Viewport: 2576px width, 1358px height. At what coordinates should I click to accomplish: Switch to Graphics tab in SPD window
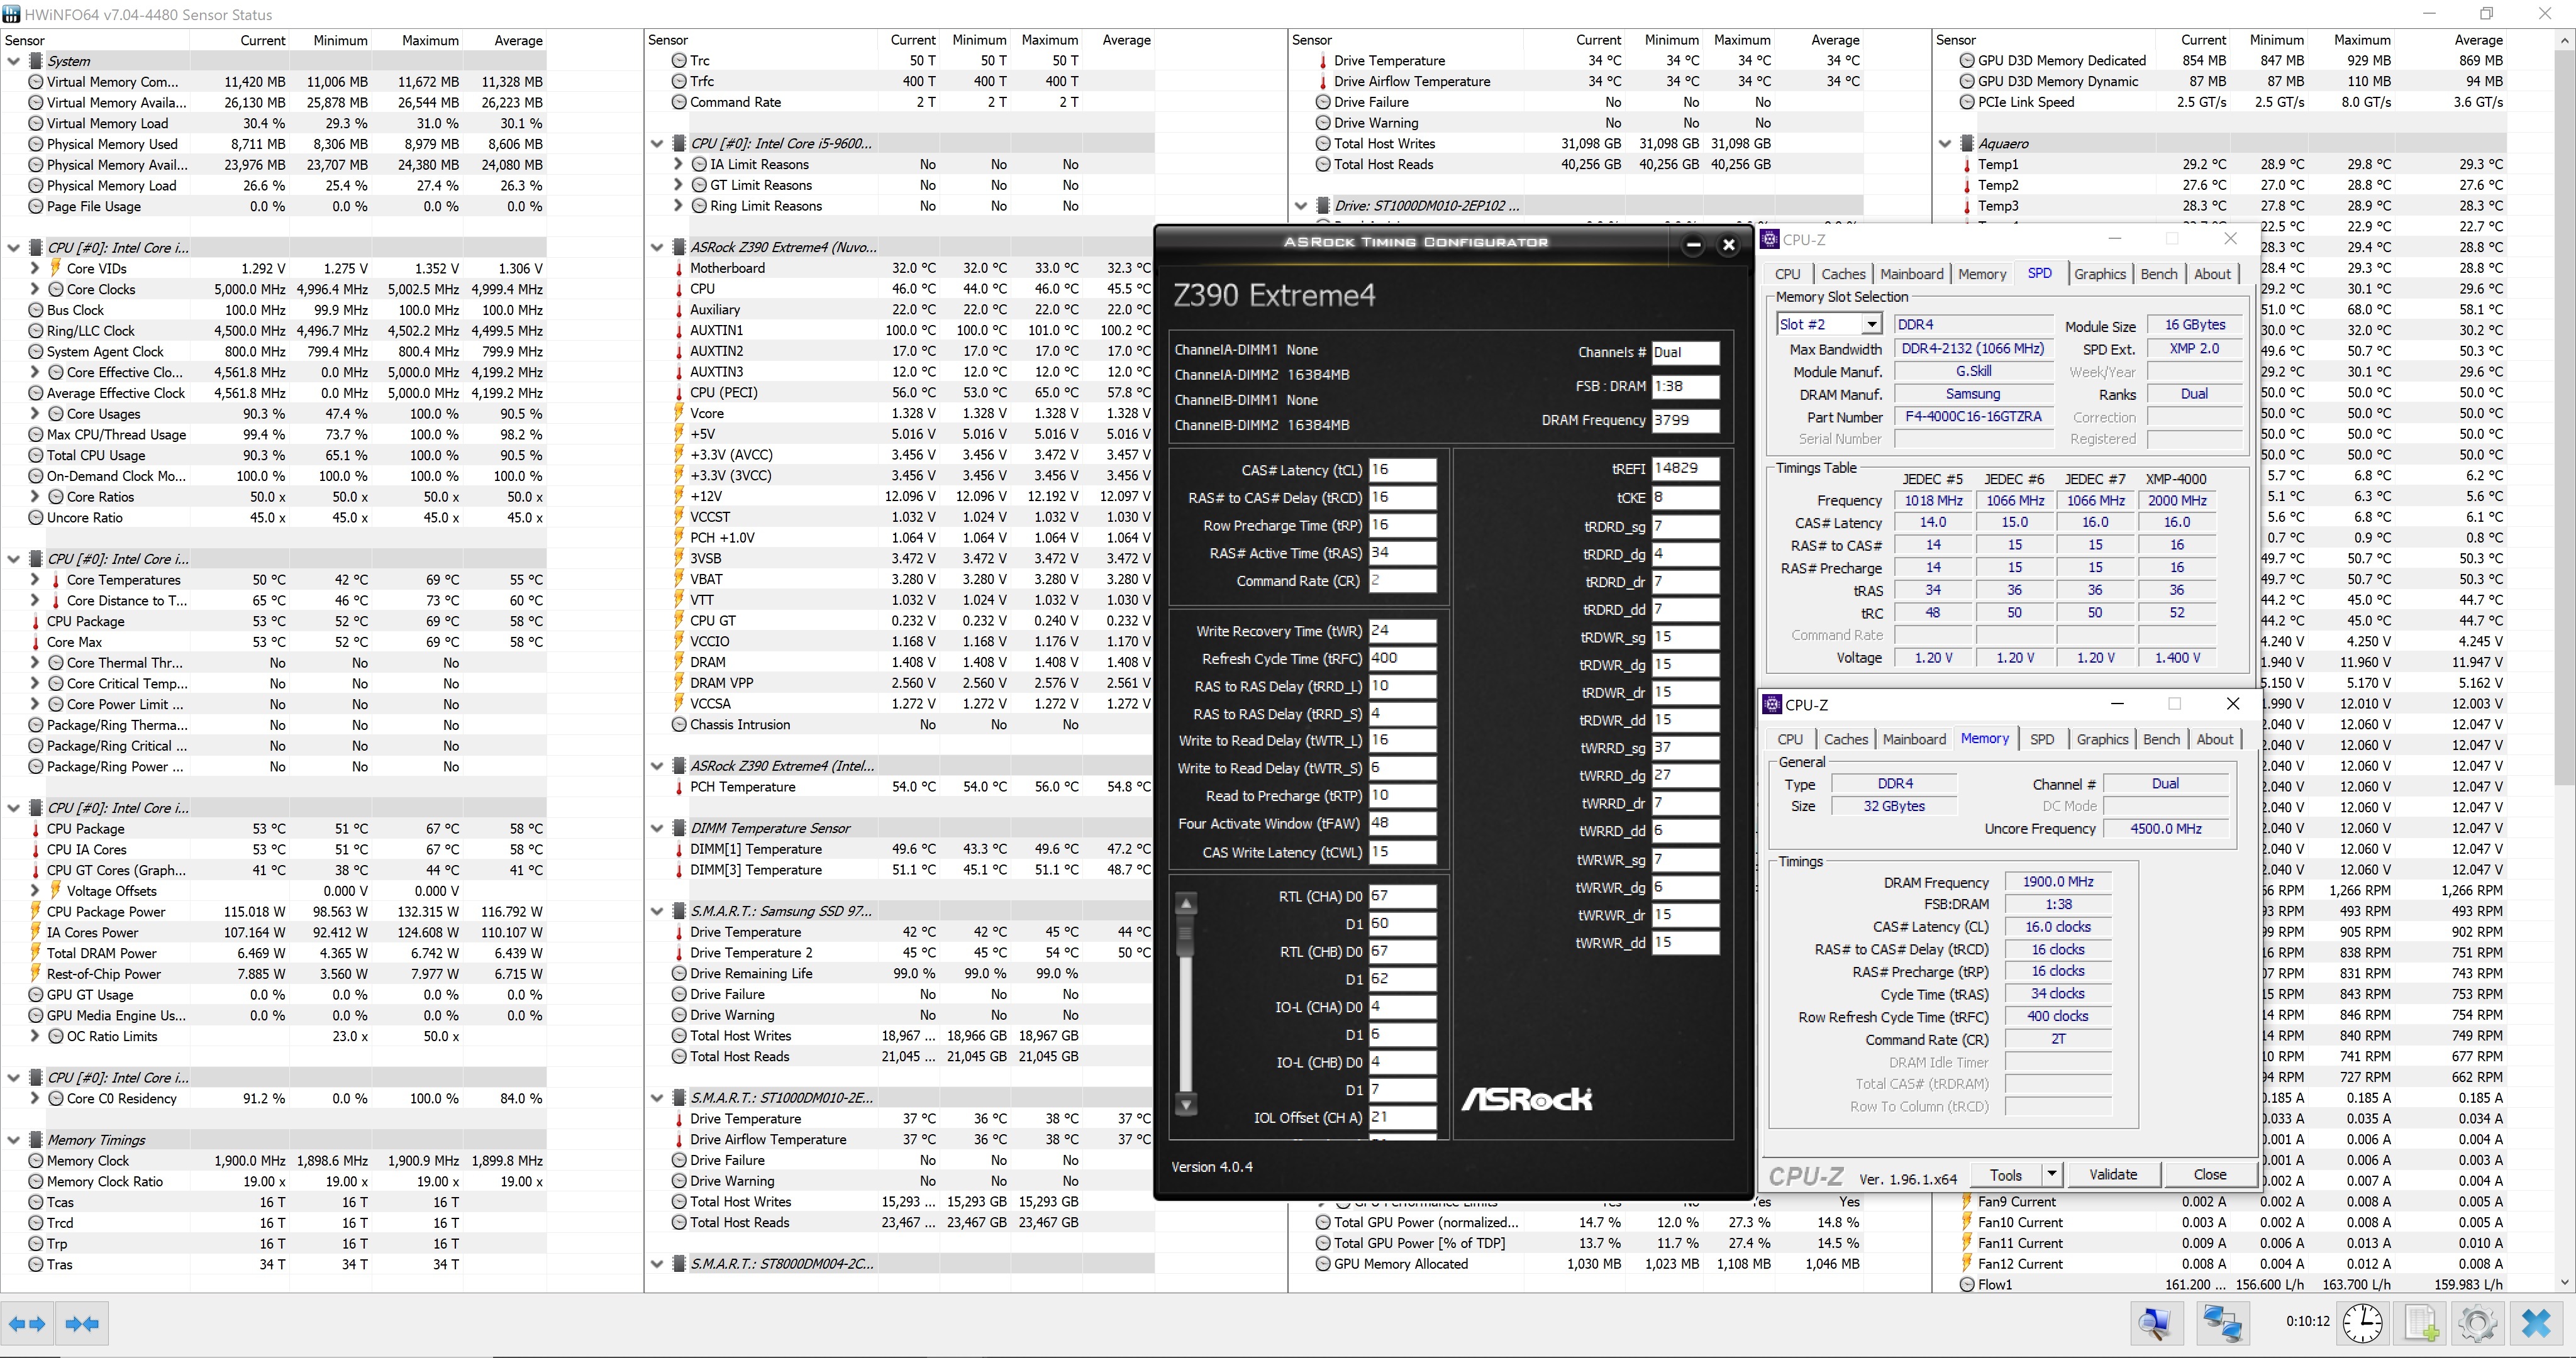[x=2099, y=274]
